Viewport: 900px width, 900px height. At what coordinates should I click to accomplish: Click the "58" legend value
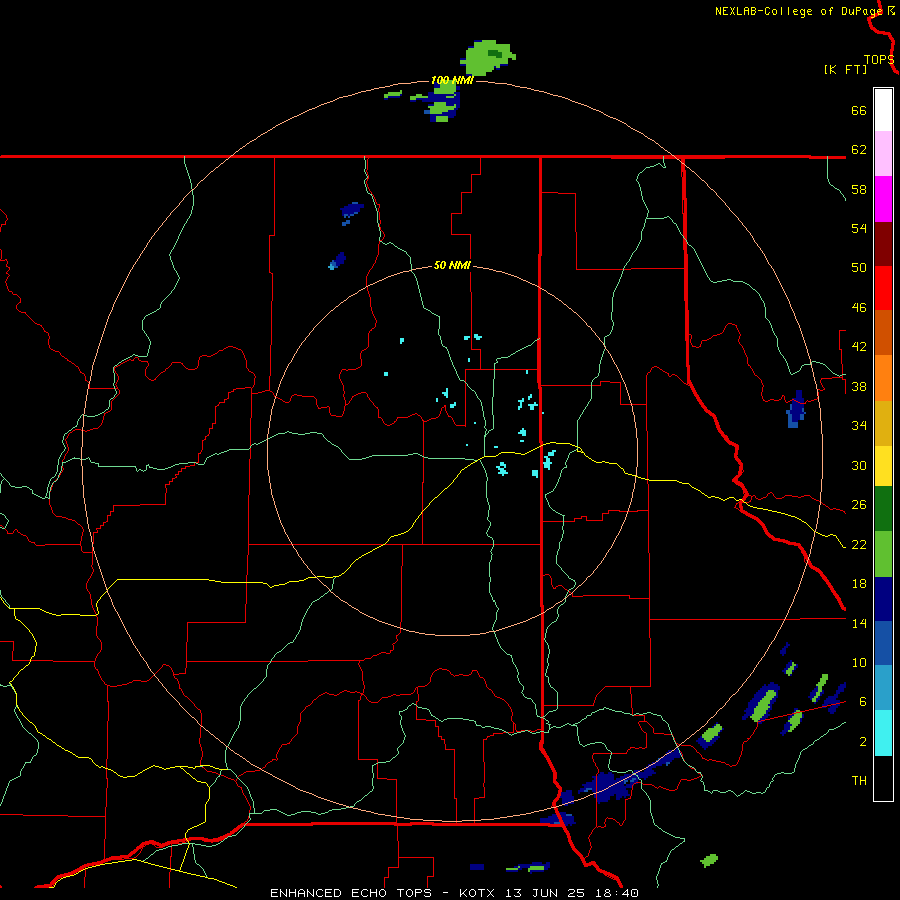click(x=859, y=189)
